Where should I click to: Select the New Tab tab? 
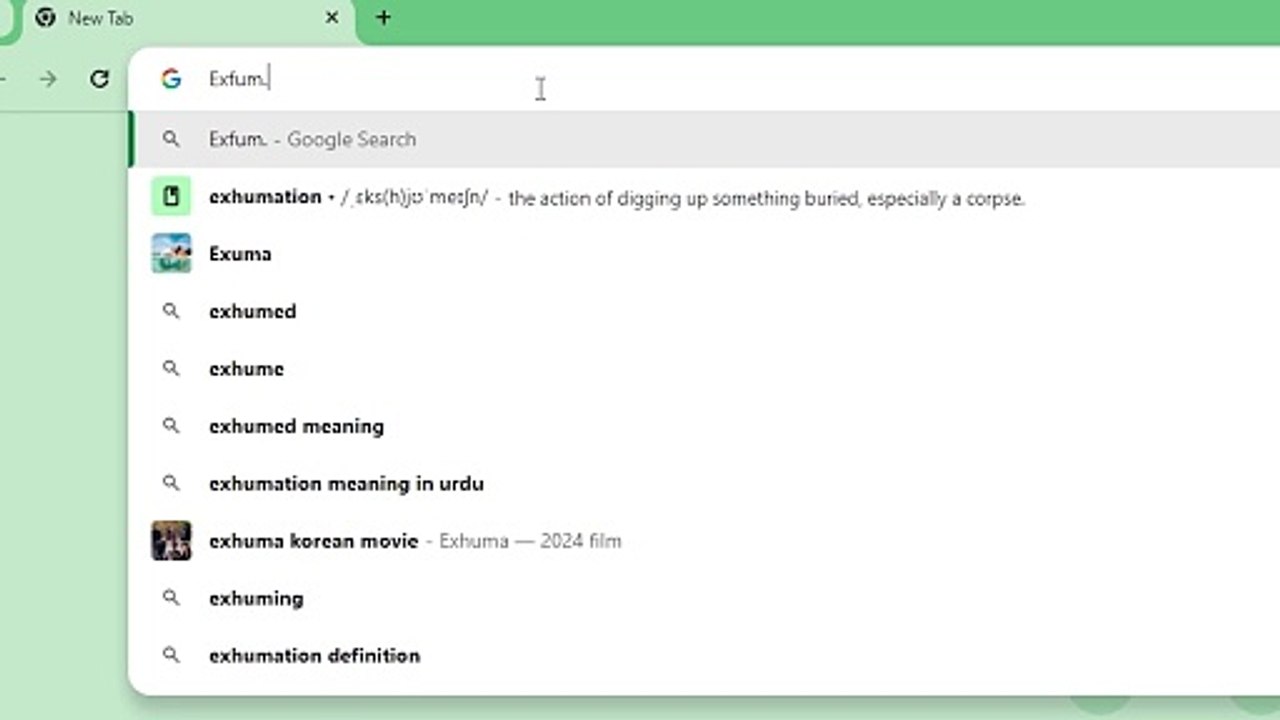click(x=180, y=20)
